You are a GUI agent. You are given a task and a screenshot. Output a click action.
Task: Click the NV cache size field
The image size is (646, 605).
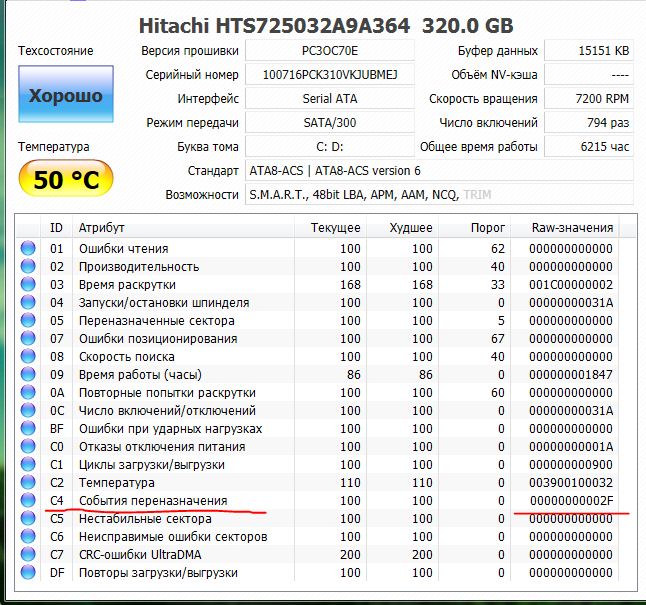click(589, 75)
